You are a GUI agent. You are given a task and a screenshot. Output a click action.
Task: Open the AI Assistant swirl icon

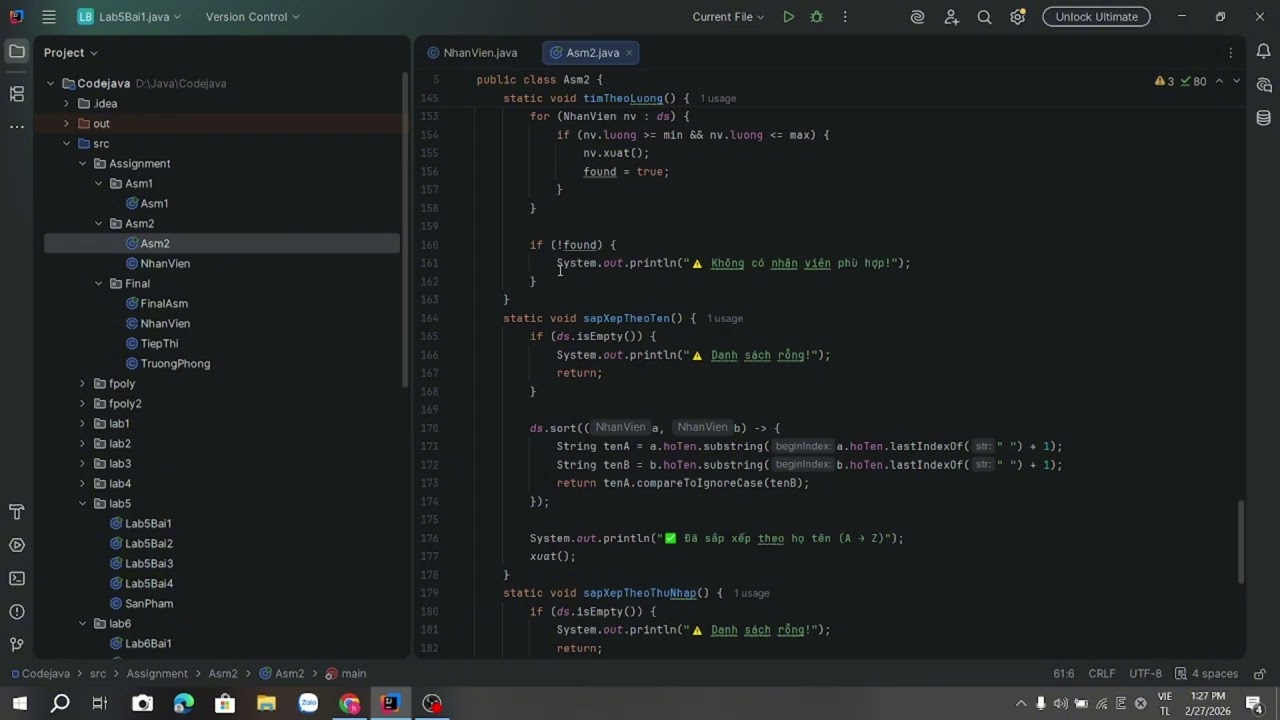(x=917, y=17)
